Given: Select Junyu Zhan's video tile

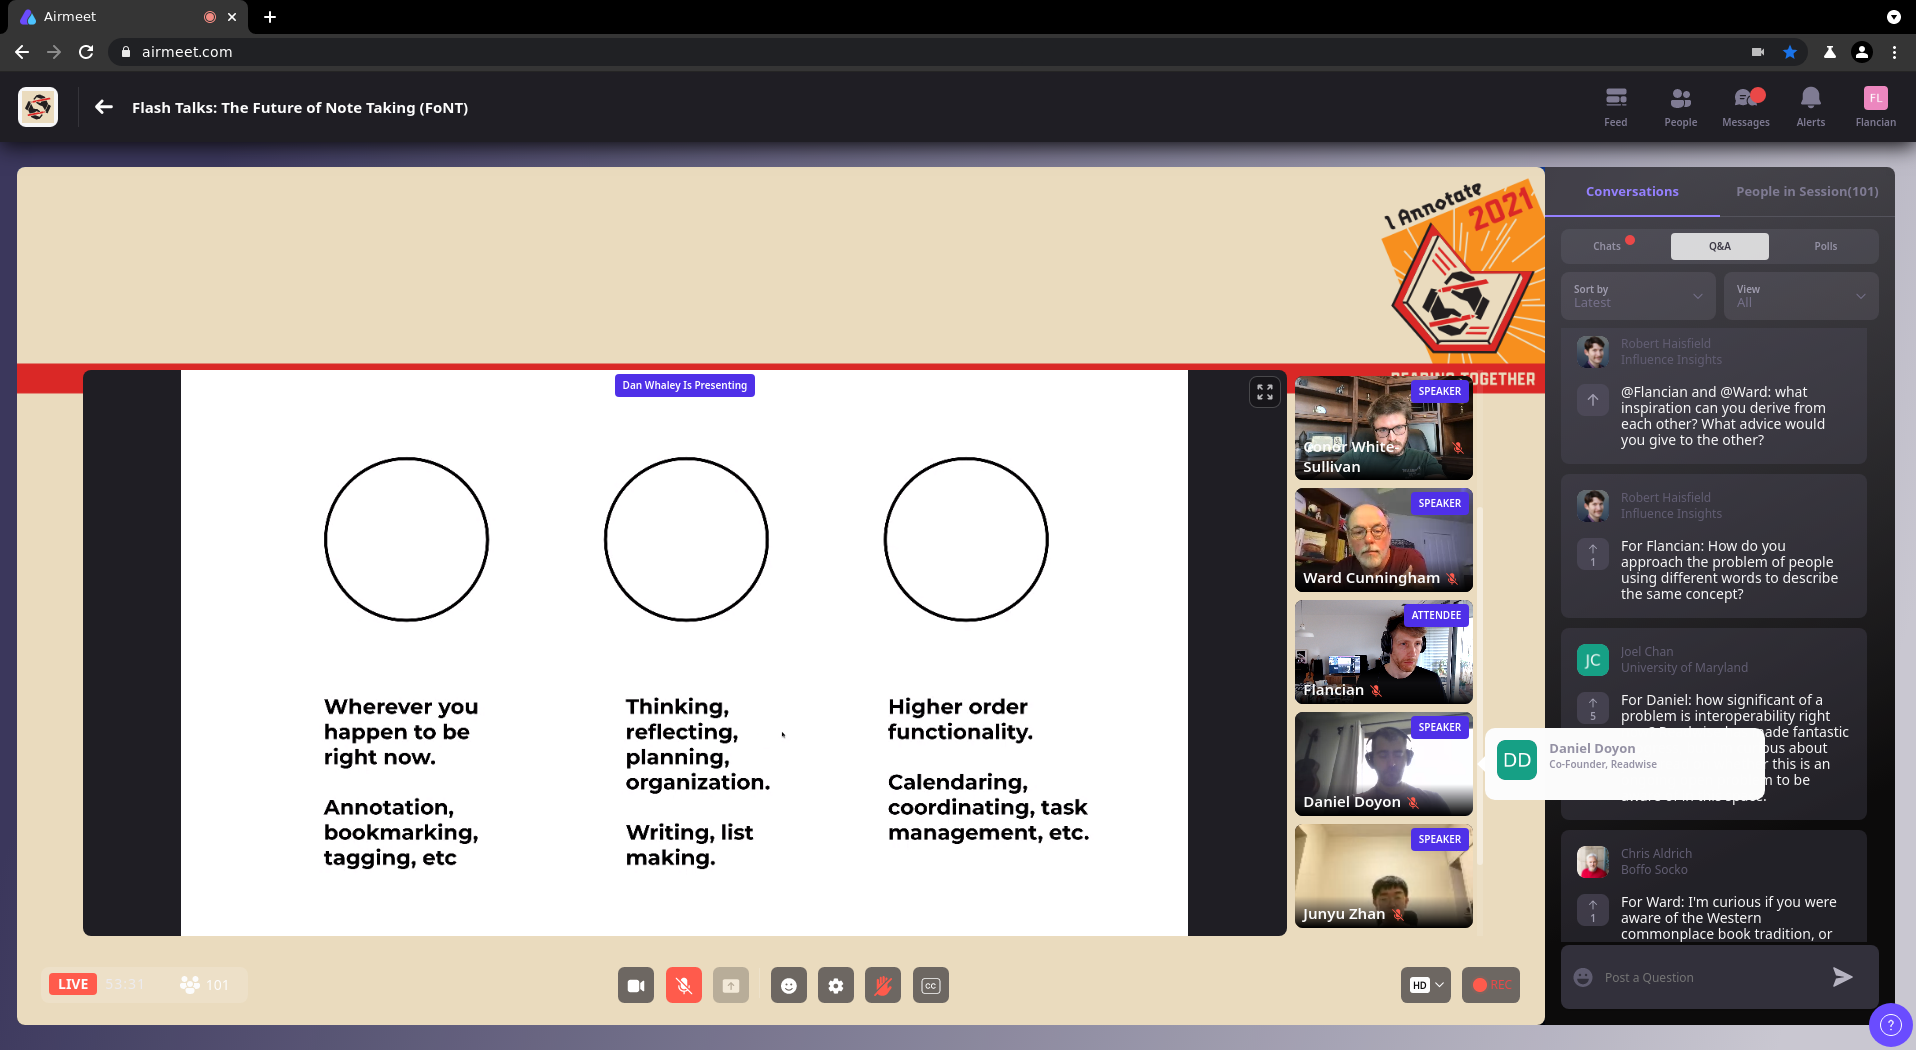Looking at the screenshot, I should (1383, 876).
